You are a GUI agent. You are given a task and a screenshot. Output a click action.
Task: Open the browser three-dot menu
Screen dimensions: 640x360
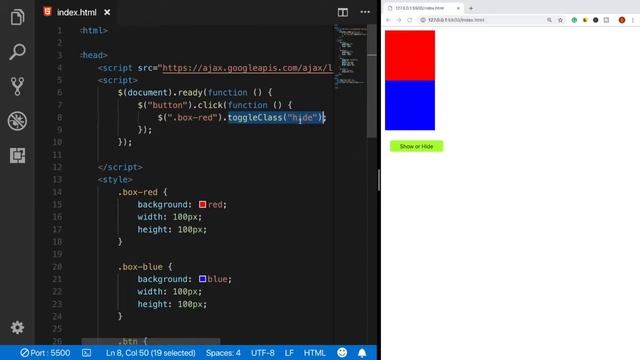coord(633,20)
